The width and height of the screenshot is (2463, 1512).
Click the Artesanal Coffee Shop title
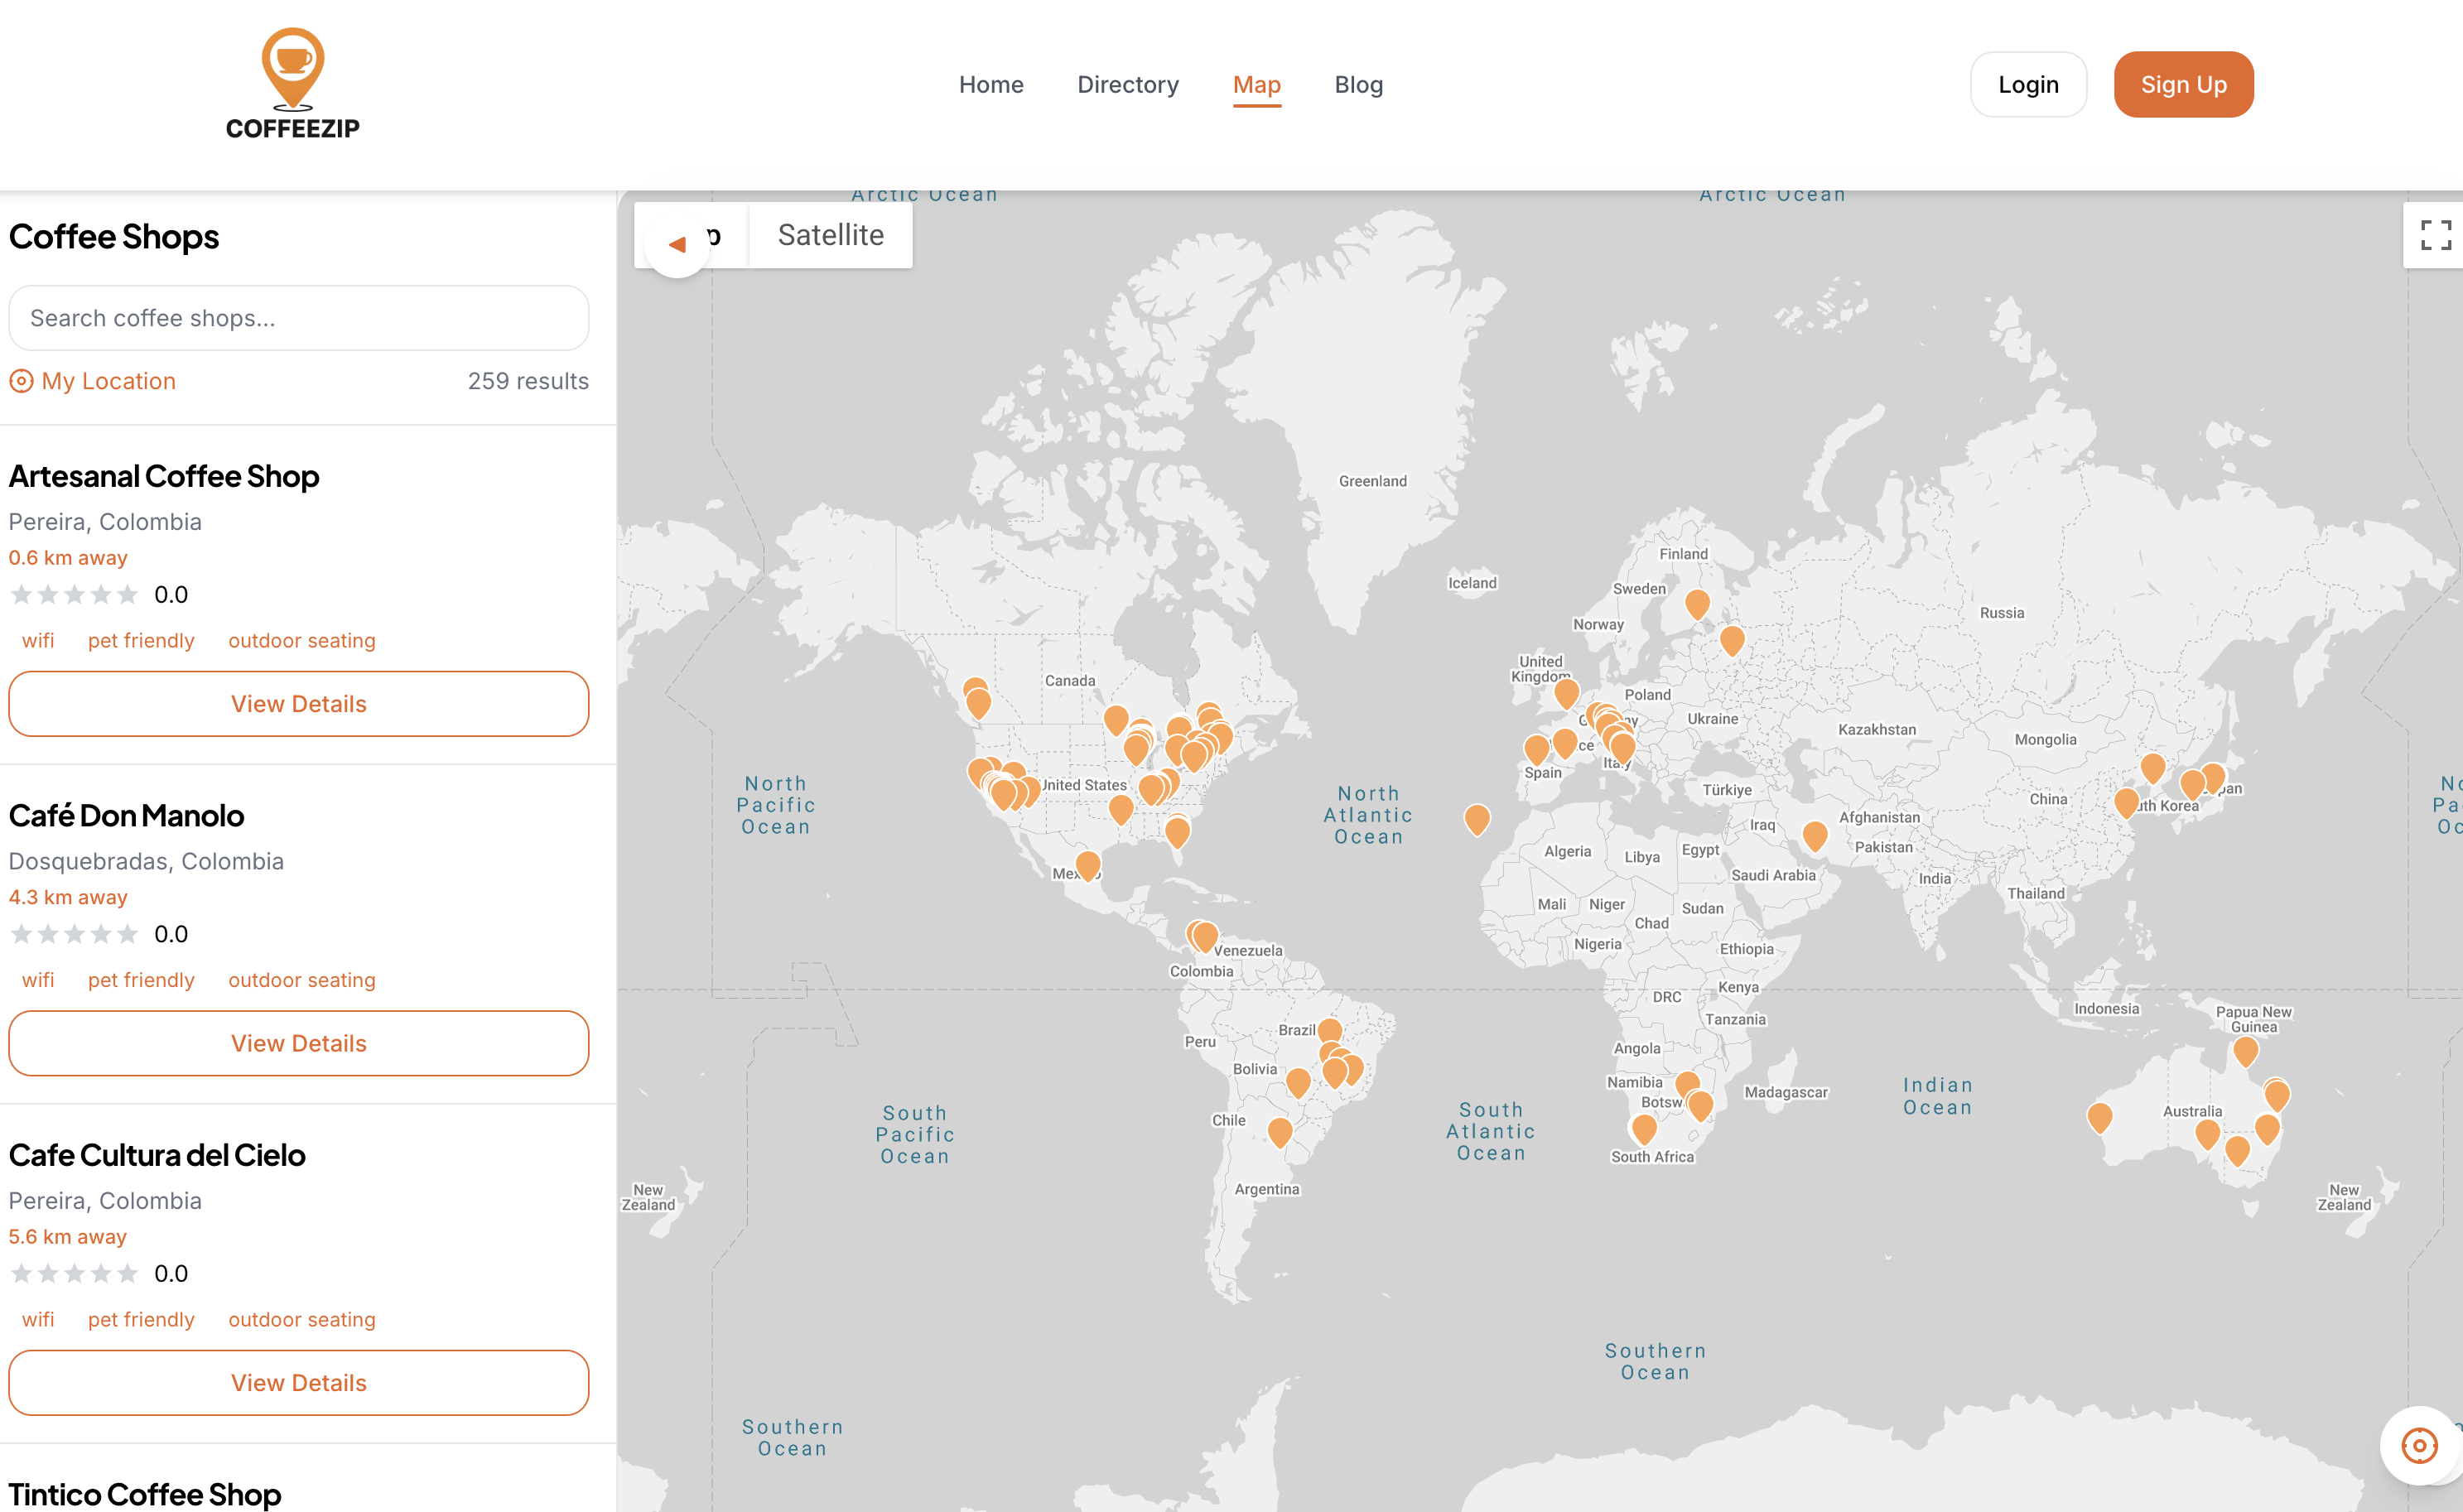[x=164, y=476]
